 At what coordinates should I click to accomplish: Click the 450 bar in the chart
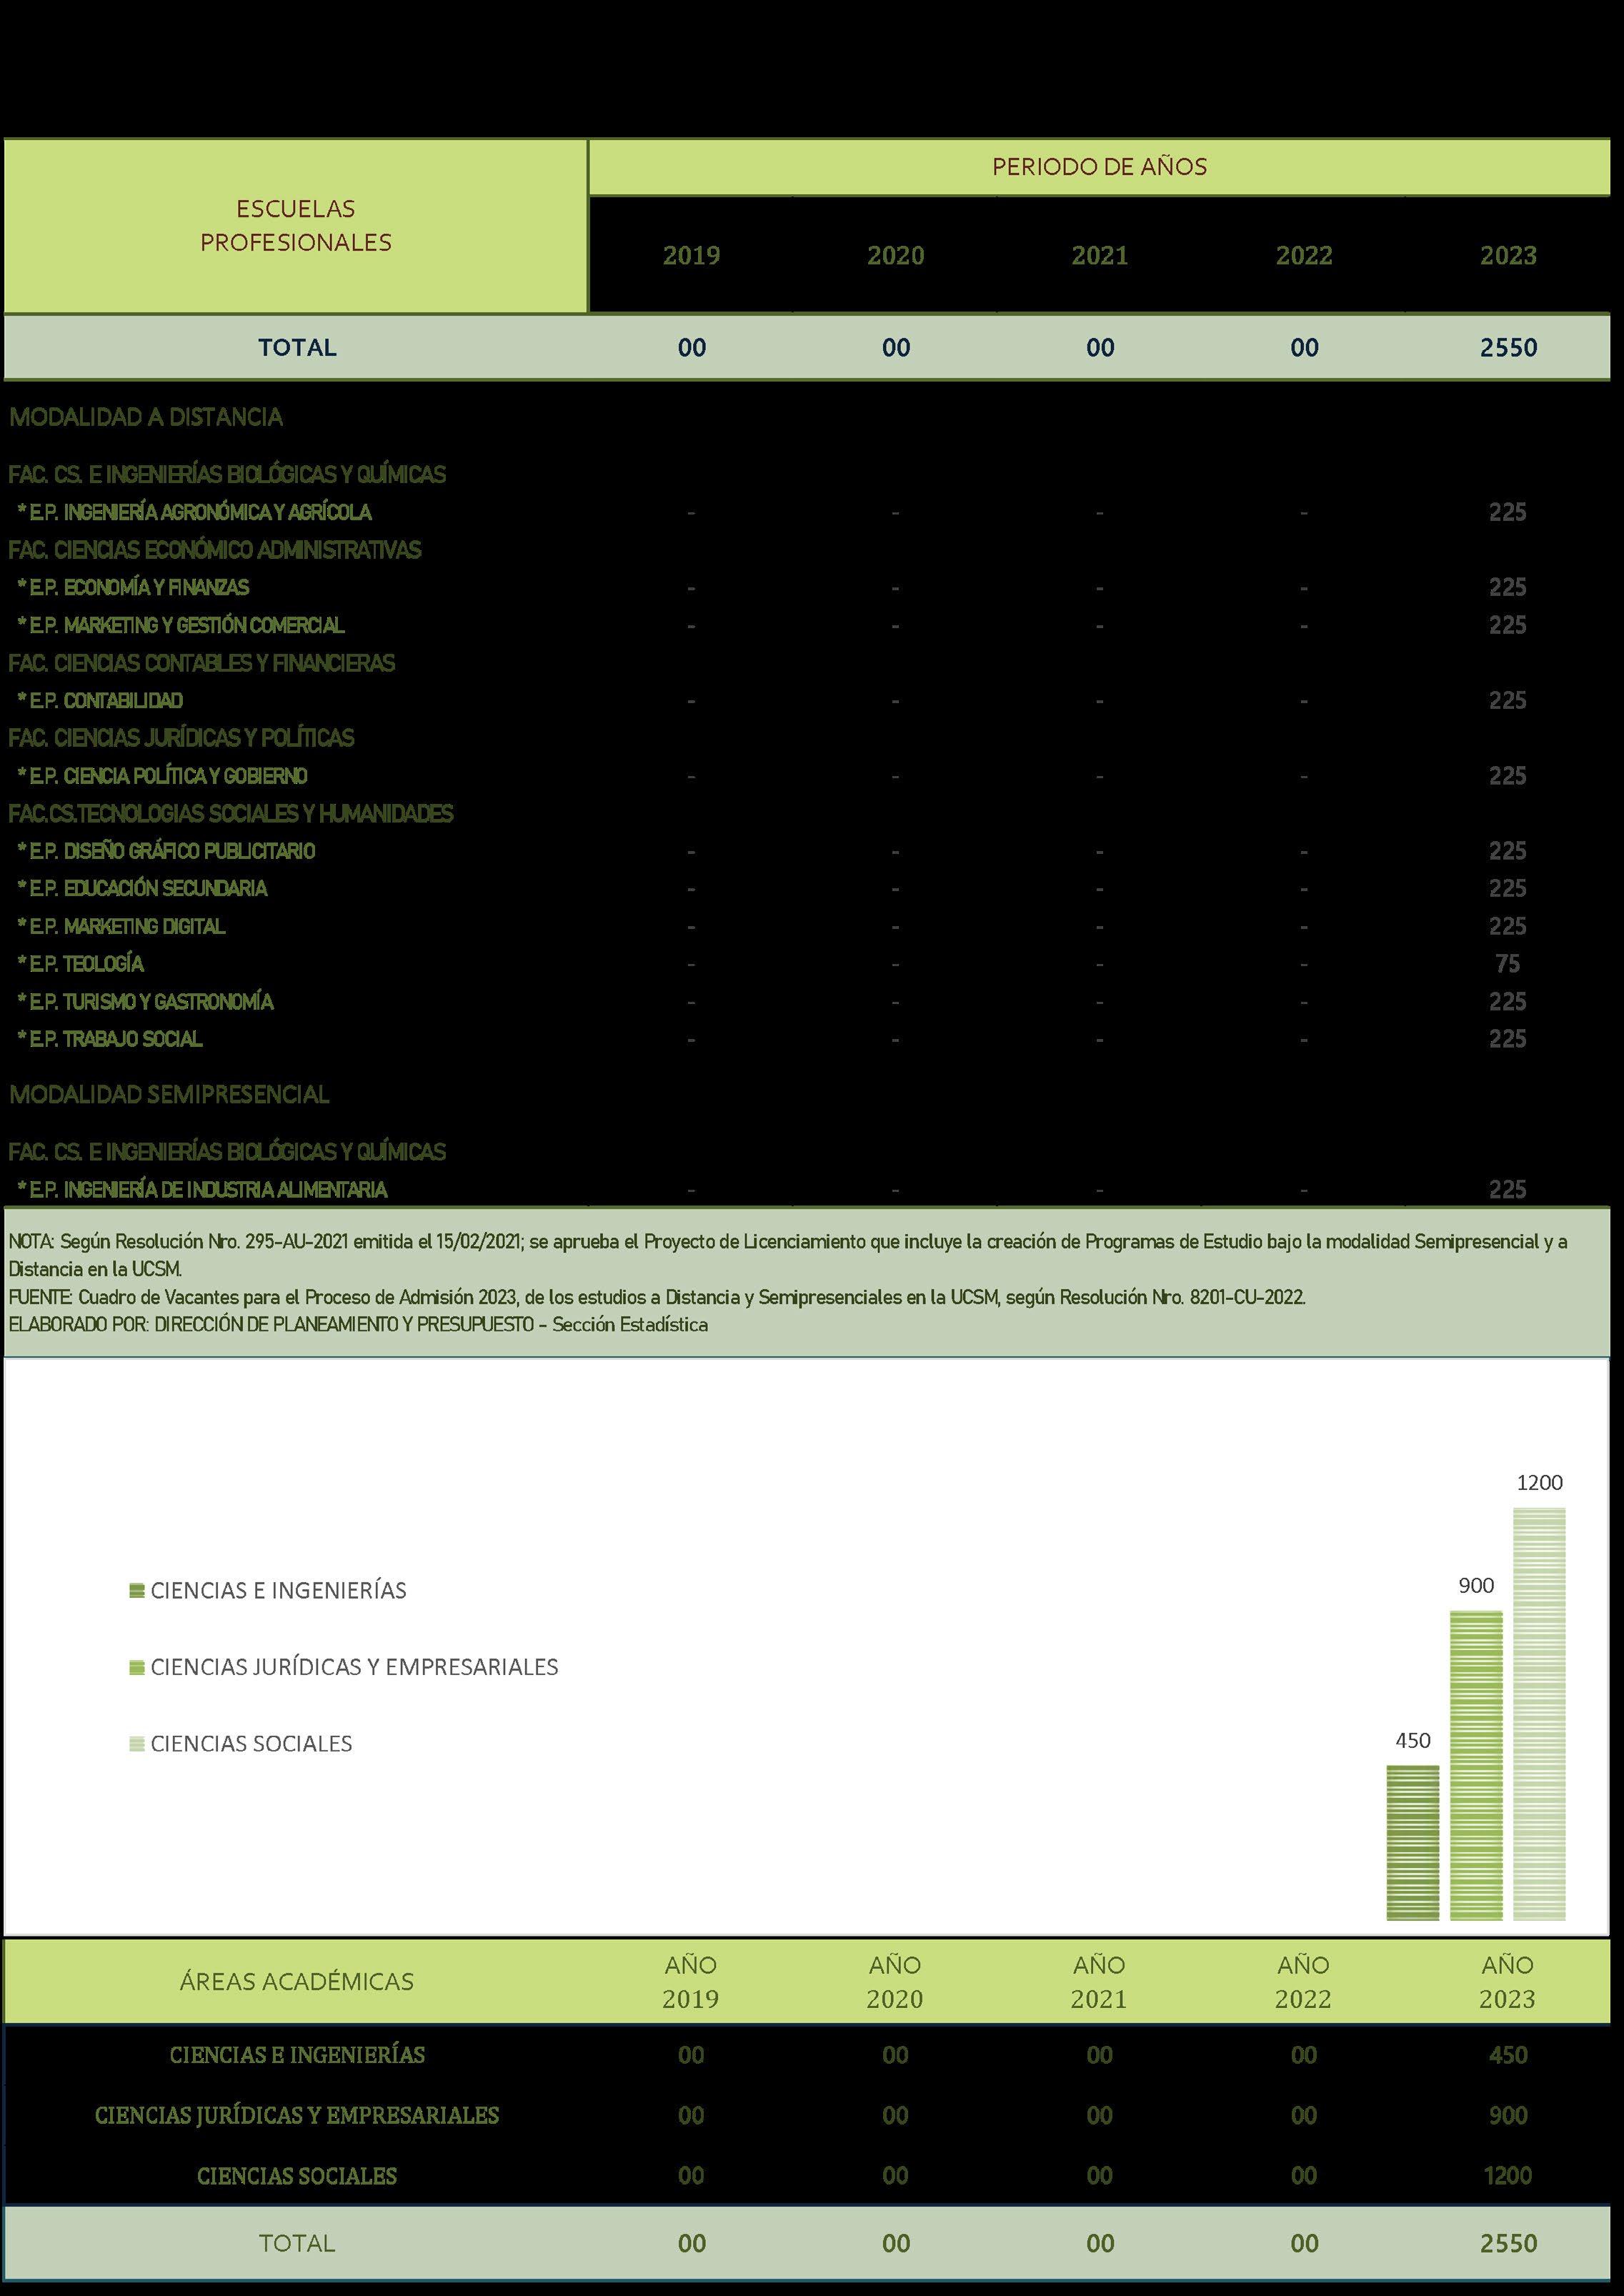1412,1842
